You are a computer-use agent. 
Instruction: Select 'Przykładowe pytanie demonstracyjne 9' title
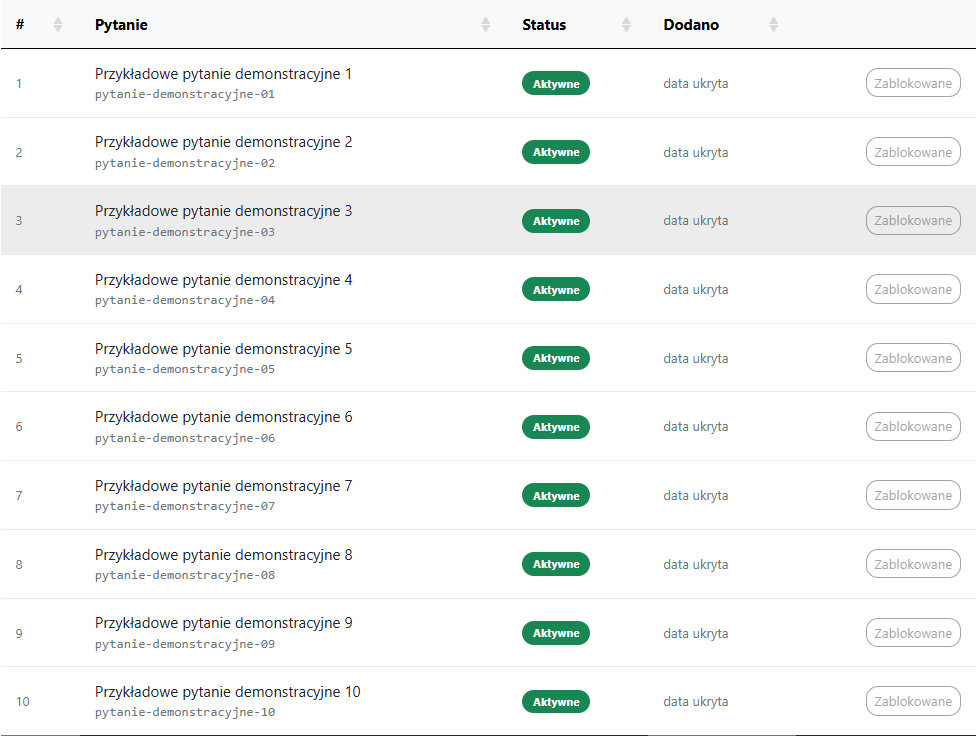pyautogui.click(x=223, y=623)
